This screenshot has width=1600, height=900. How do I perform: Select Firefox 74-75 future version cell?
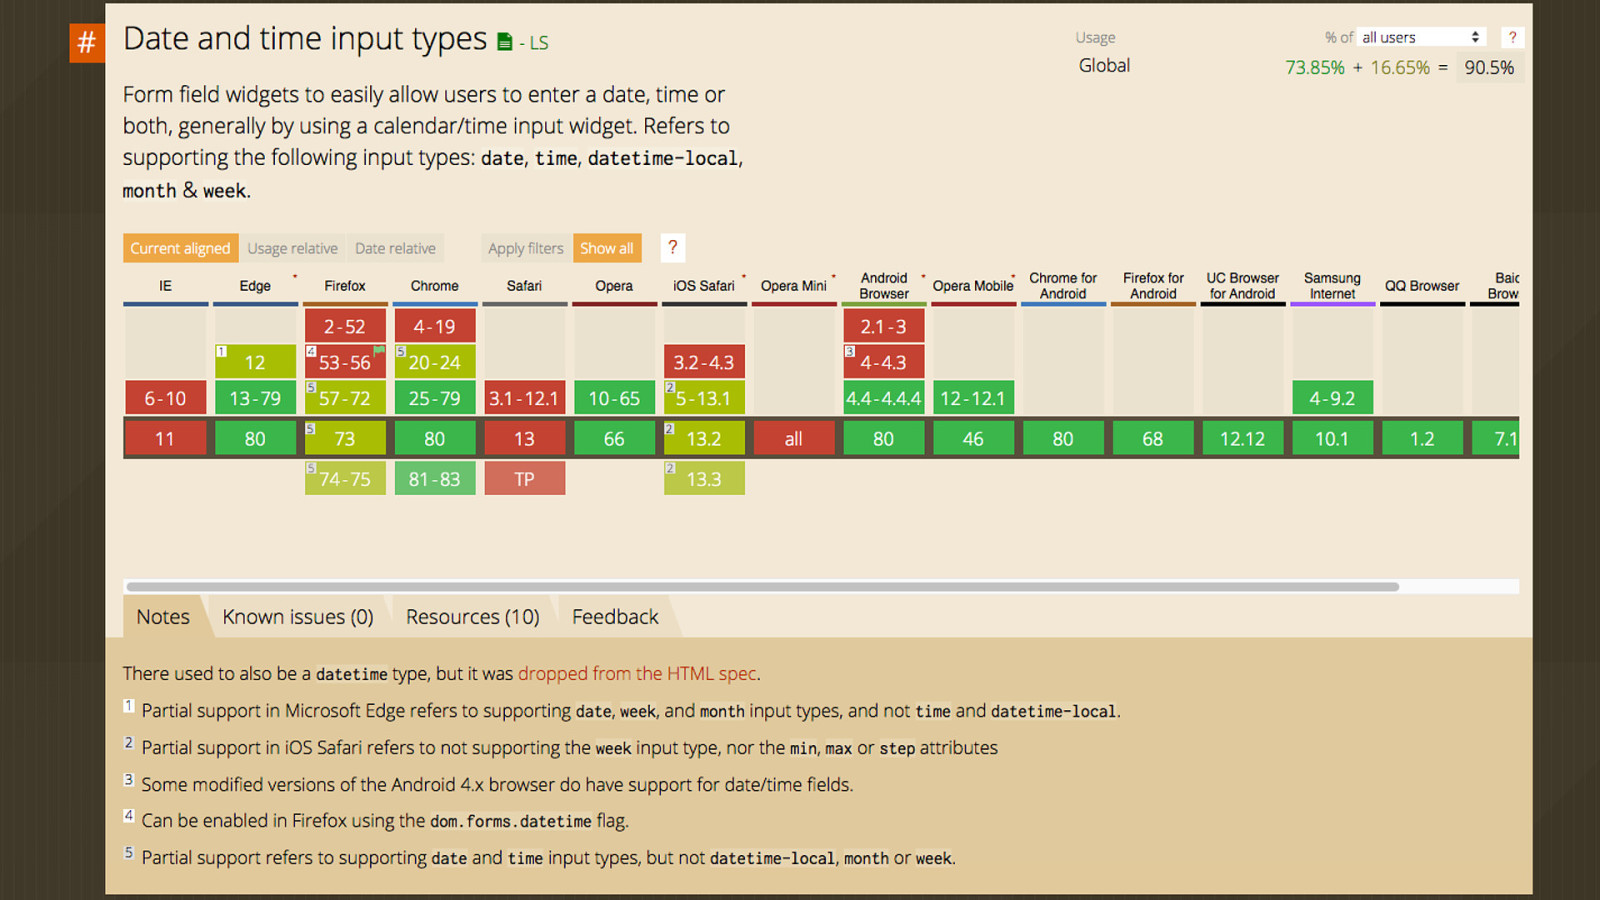pos(345,479)
